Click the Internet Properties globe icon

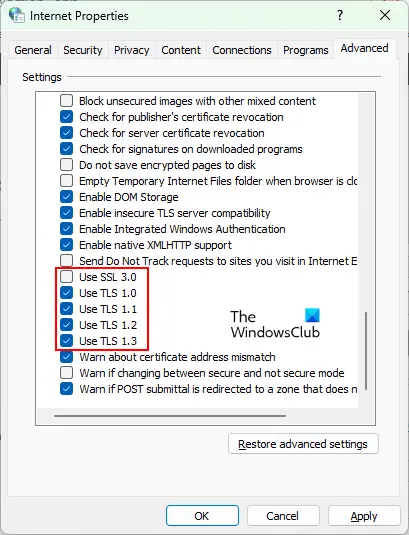[x=16, y=15]
